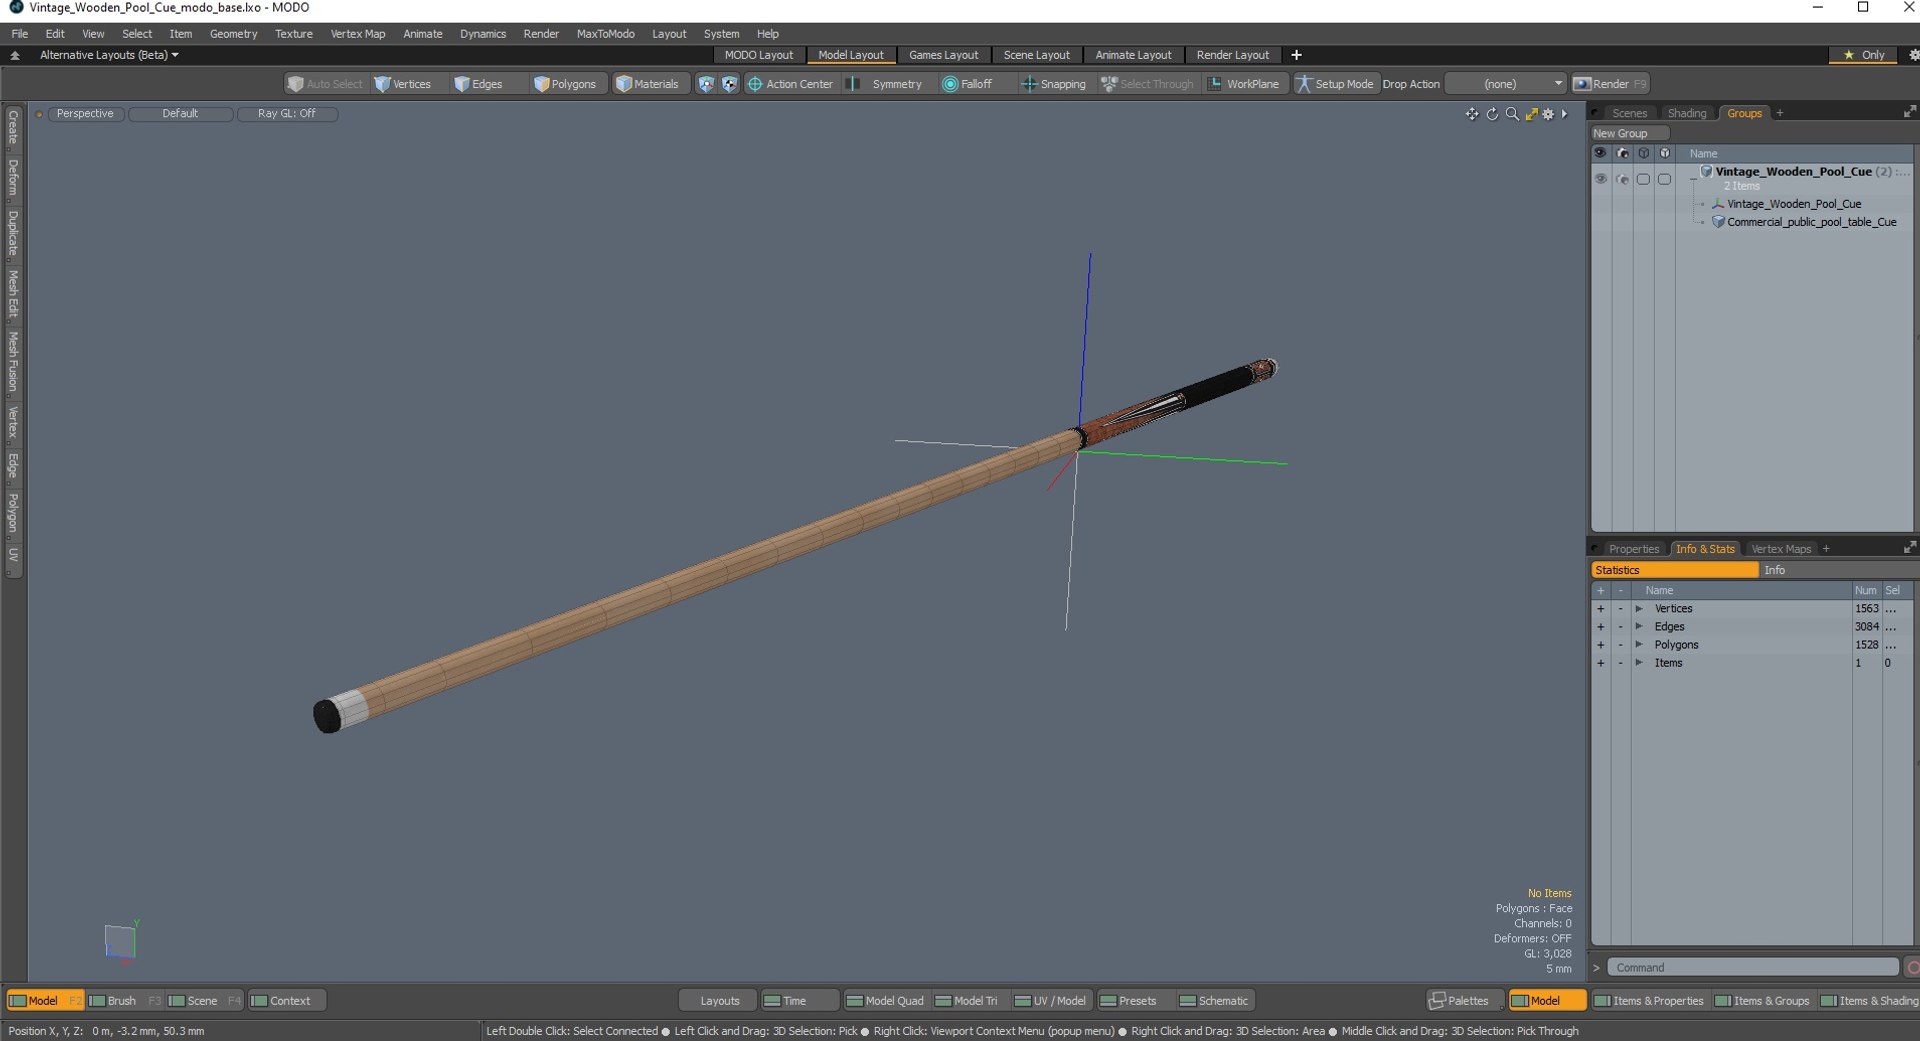
Task: Open Alternative Layouts (Beta) dropdown
Action: pyautogui.click(x=109, y=55)
